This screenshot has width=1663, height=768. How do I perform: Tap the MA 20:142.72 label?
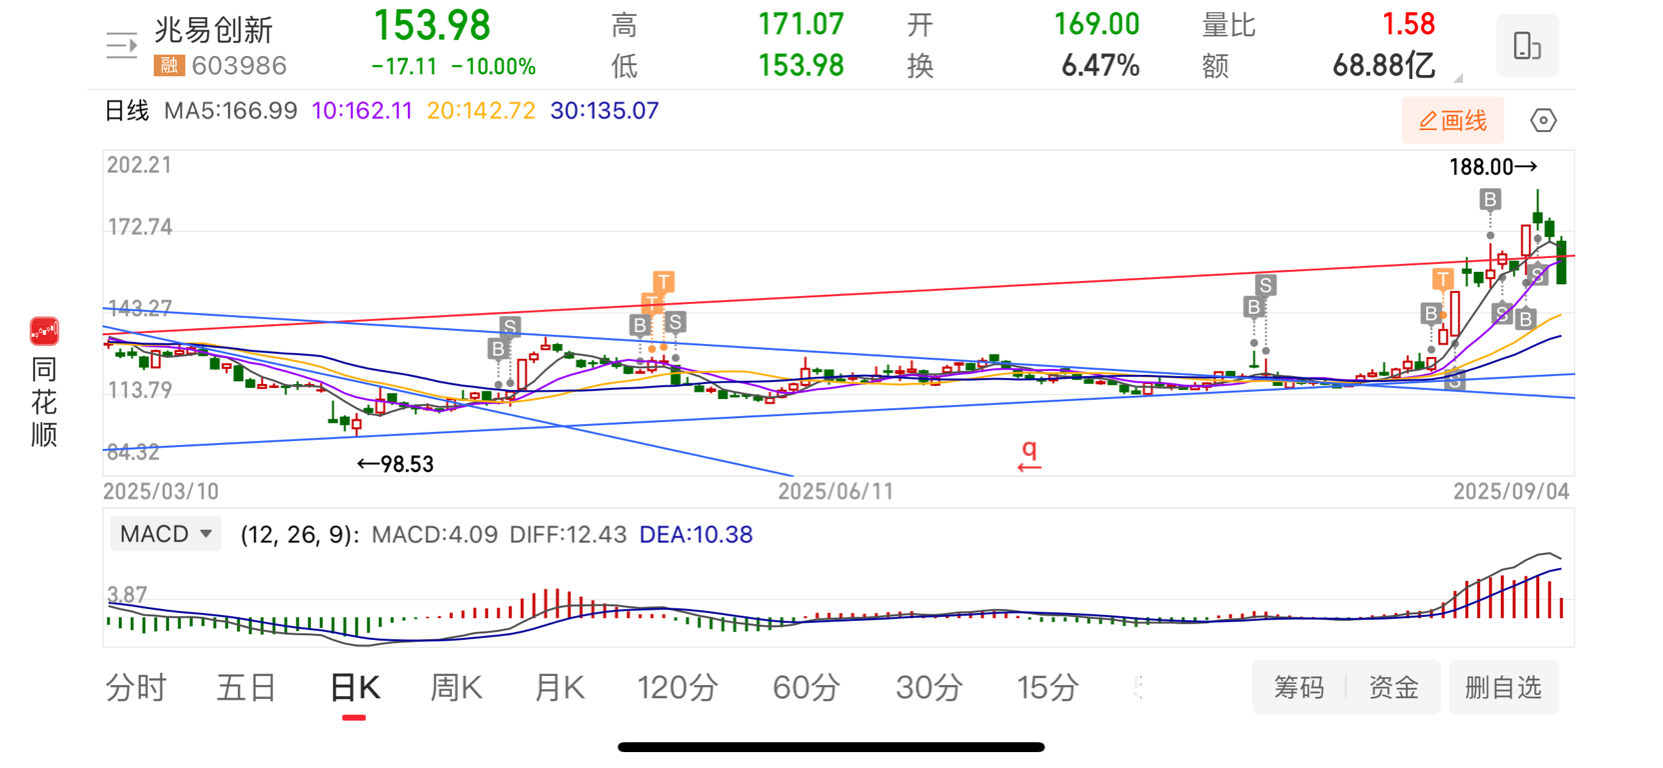481,111
